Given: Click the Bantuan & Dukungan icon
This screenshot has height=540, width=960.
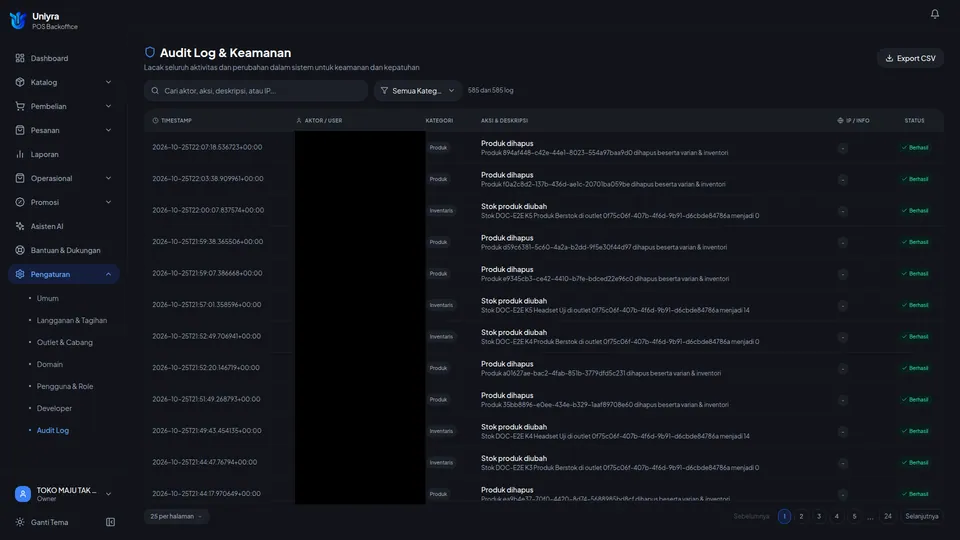Looking at the screenshot, I should pyautogui.click(x=20, y=250).
